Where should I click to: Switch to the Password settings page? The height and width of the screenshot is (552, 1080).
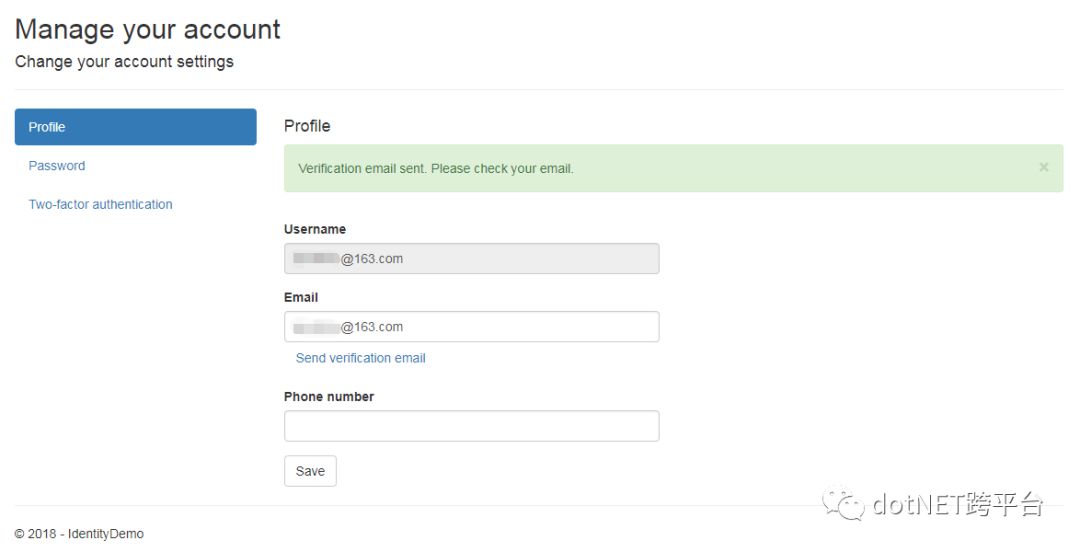point(57,166)
